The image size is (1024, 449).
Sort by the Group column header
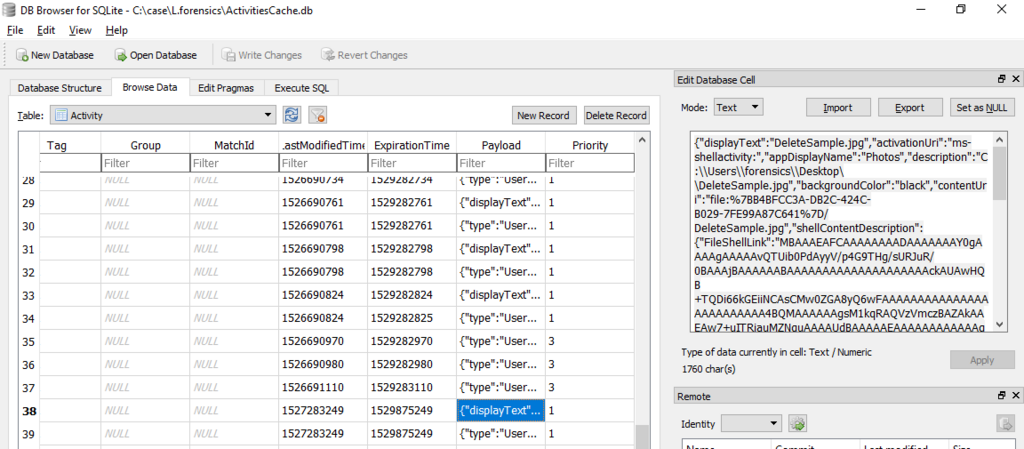pyautogui.click(x=145, y=145)
